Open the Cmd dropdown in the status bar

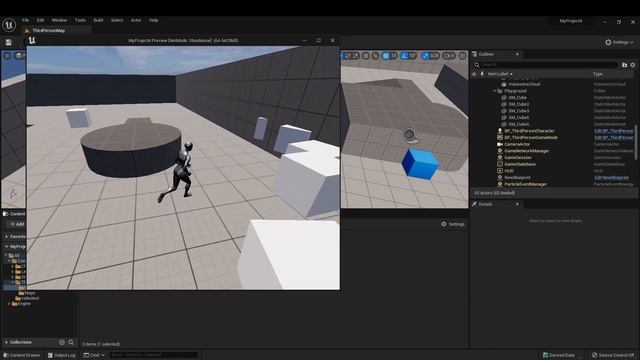[x=94, y=355]
